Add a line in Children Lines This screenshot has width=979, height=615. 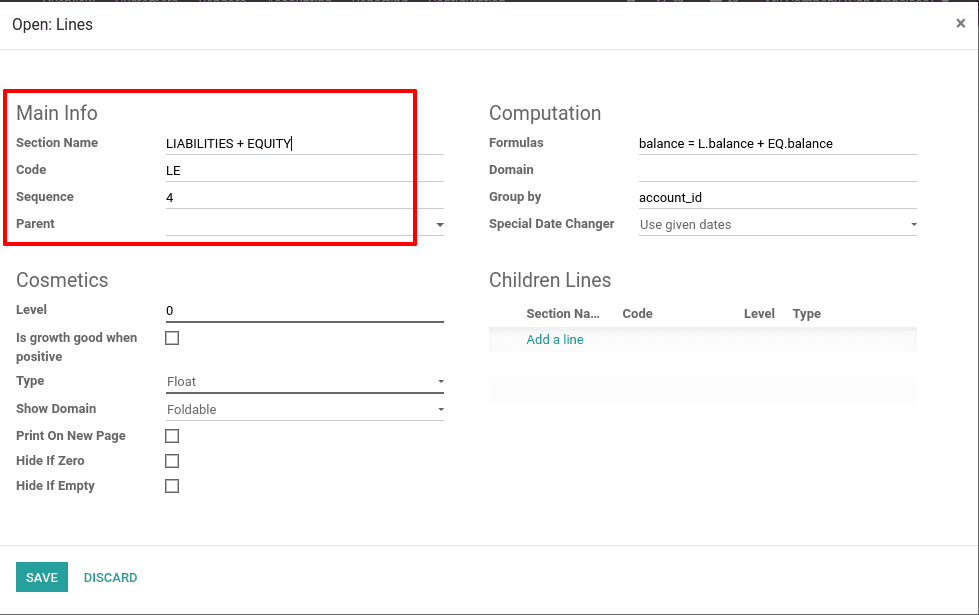point(554,340)
